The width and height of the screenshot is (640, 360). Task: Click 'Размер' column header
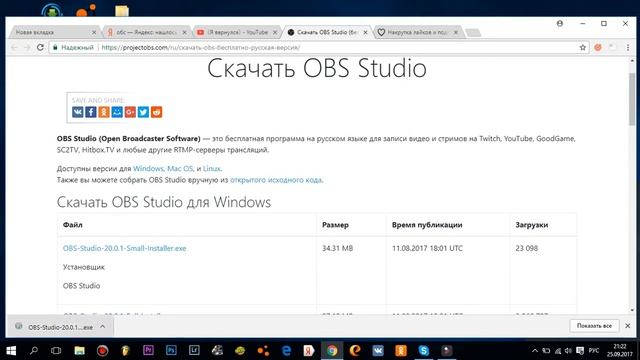335,224
